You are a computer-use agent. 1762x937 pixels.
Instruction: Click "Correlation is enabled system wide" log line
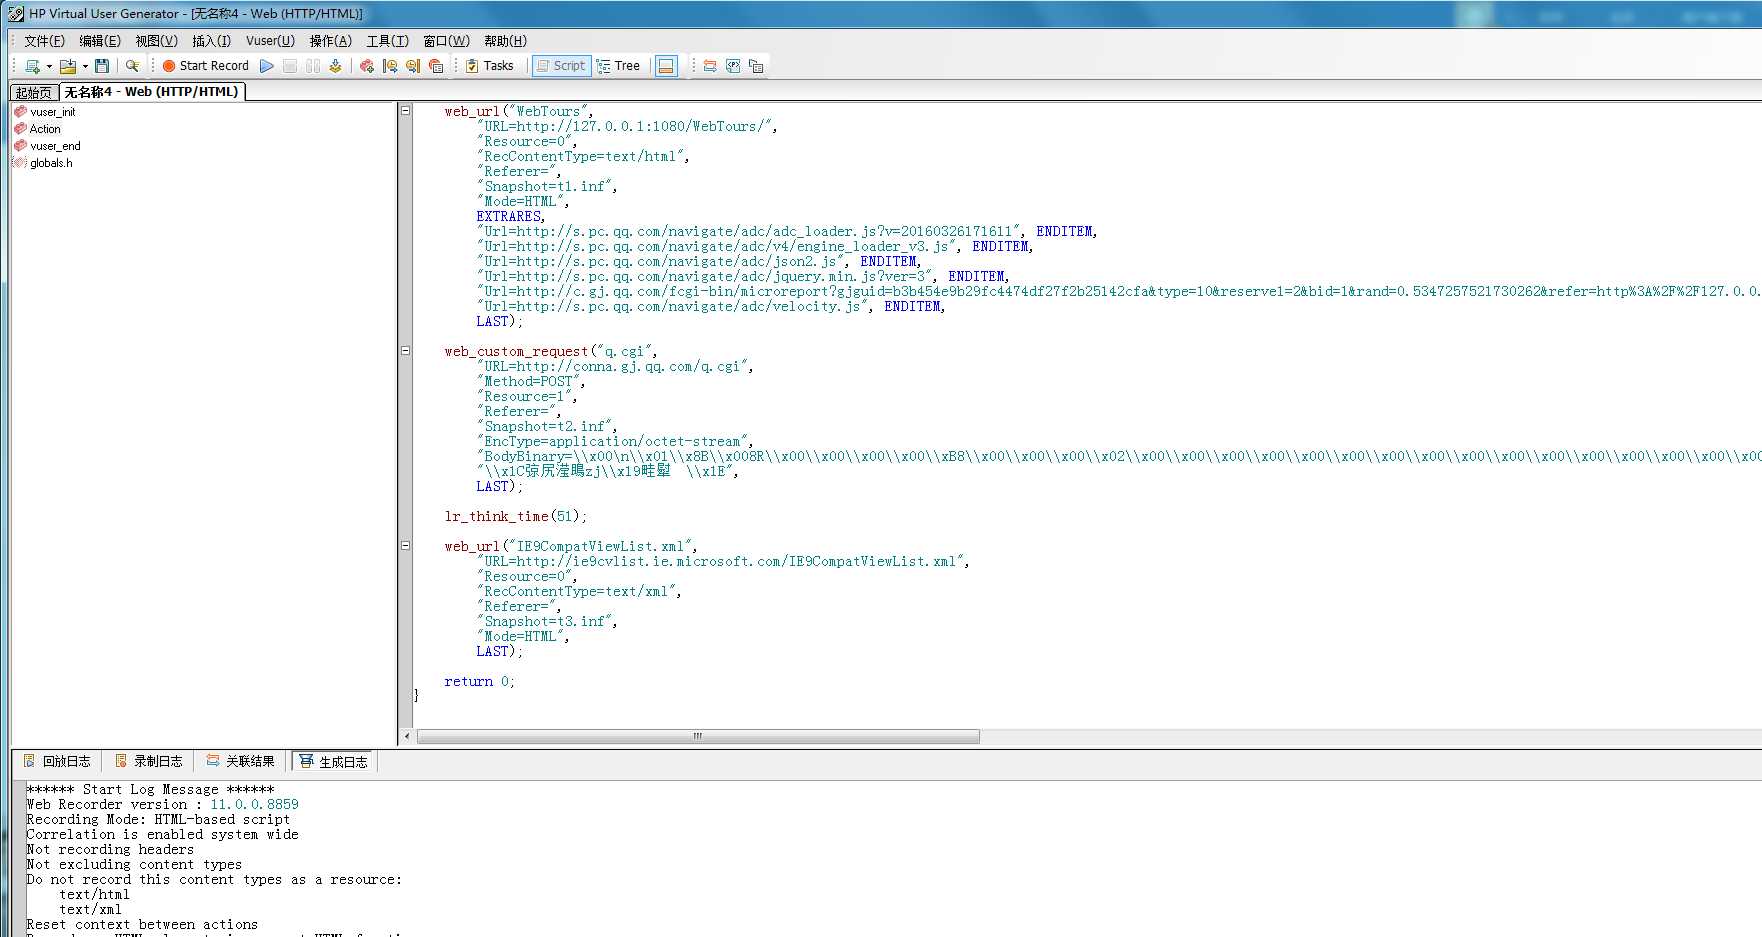(162, 835)
